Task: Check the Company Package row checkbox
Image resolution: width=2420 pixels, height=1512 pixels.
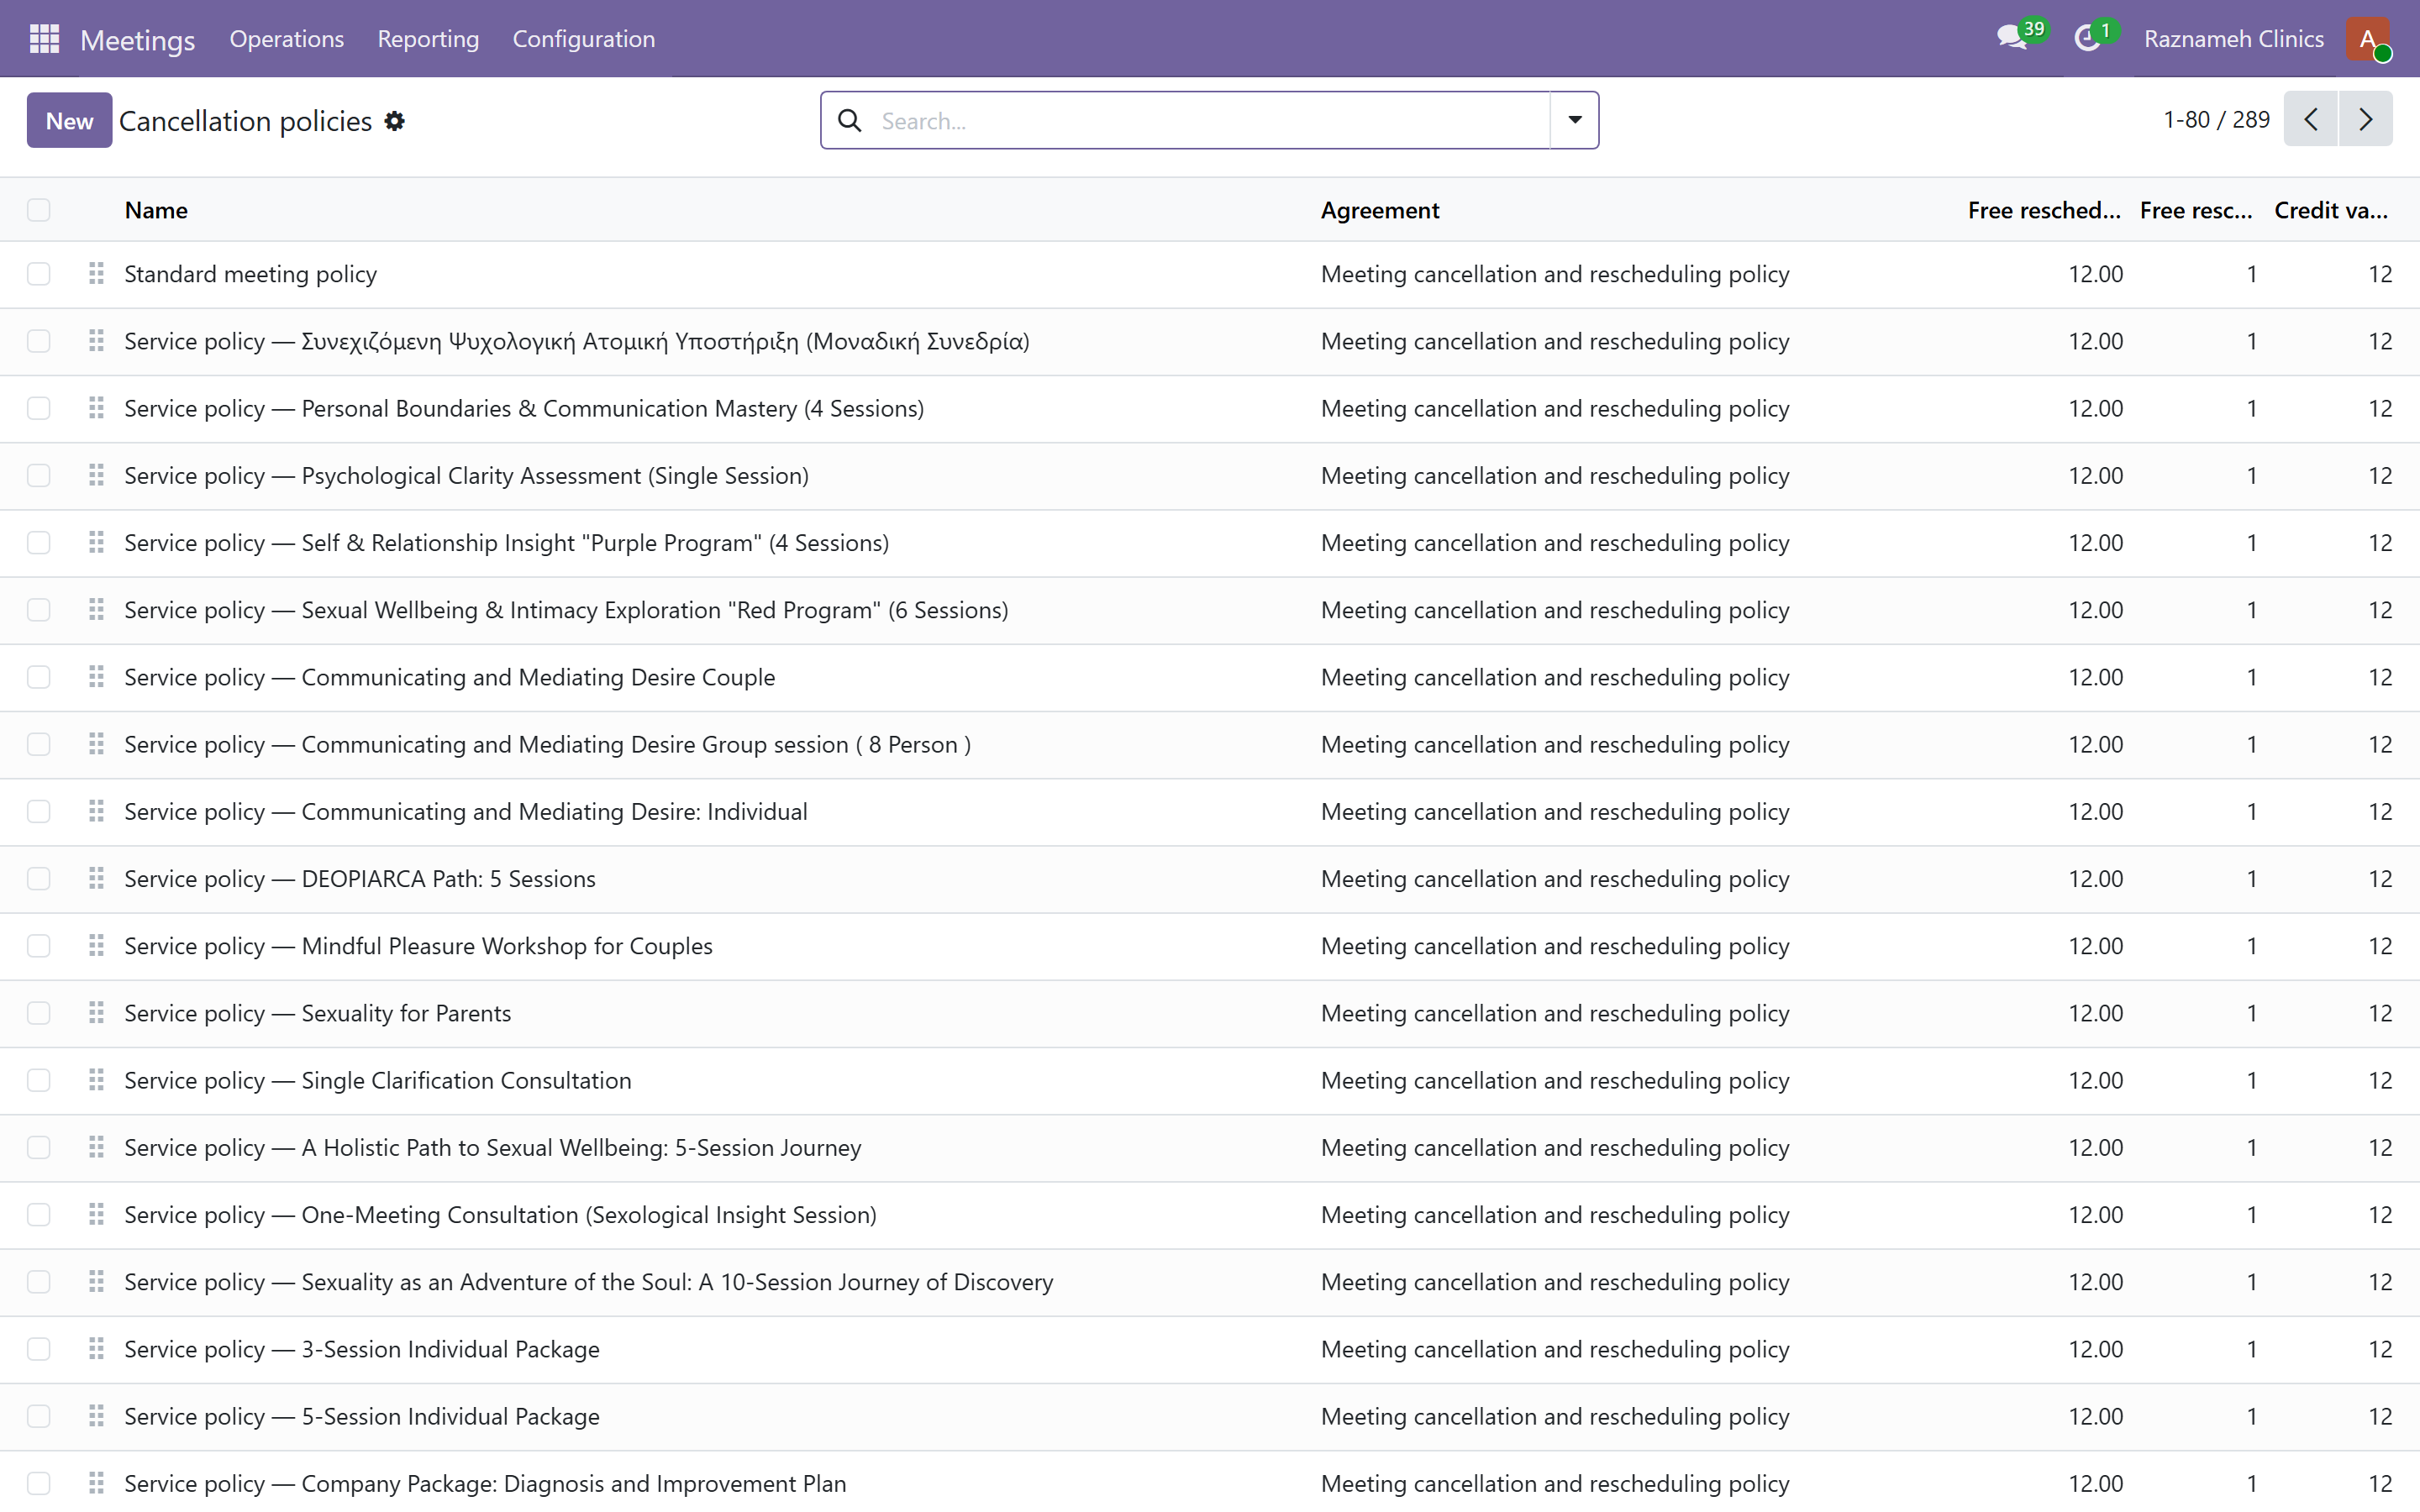Action: point(39,1483)
